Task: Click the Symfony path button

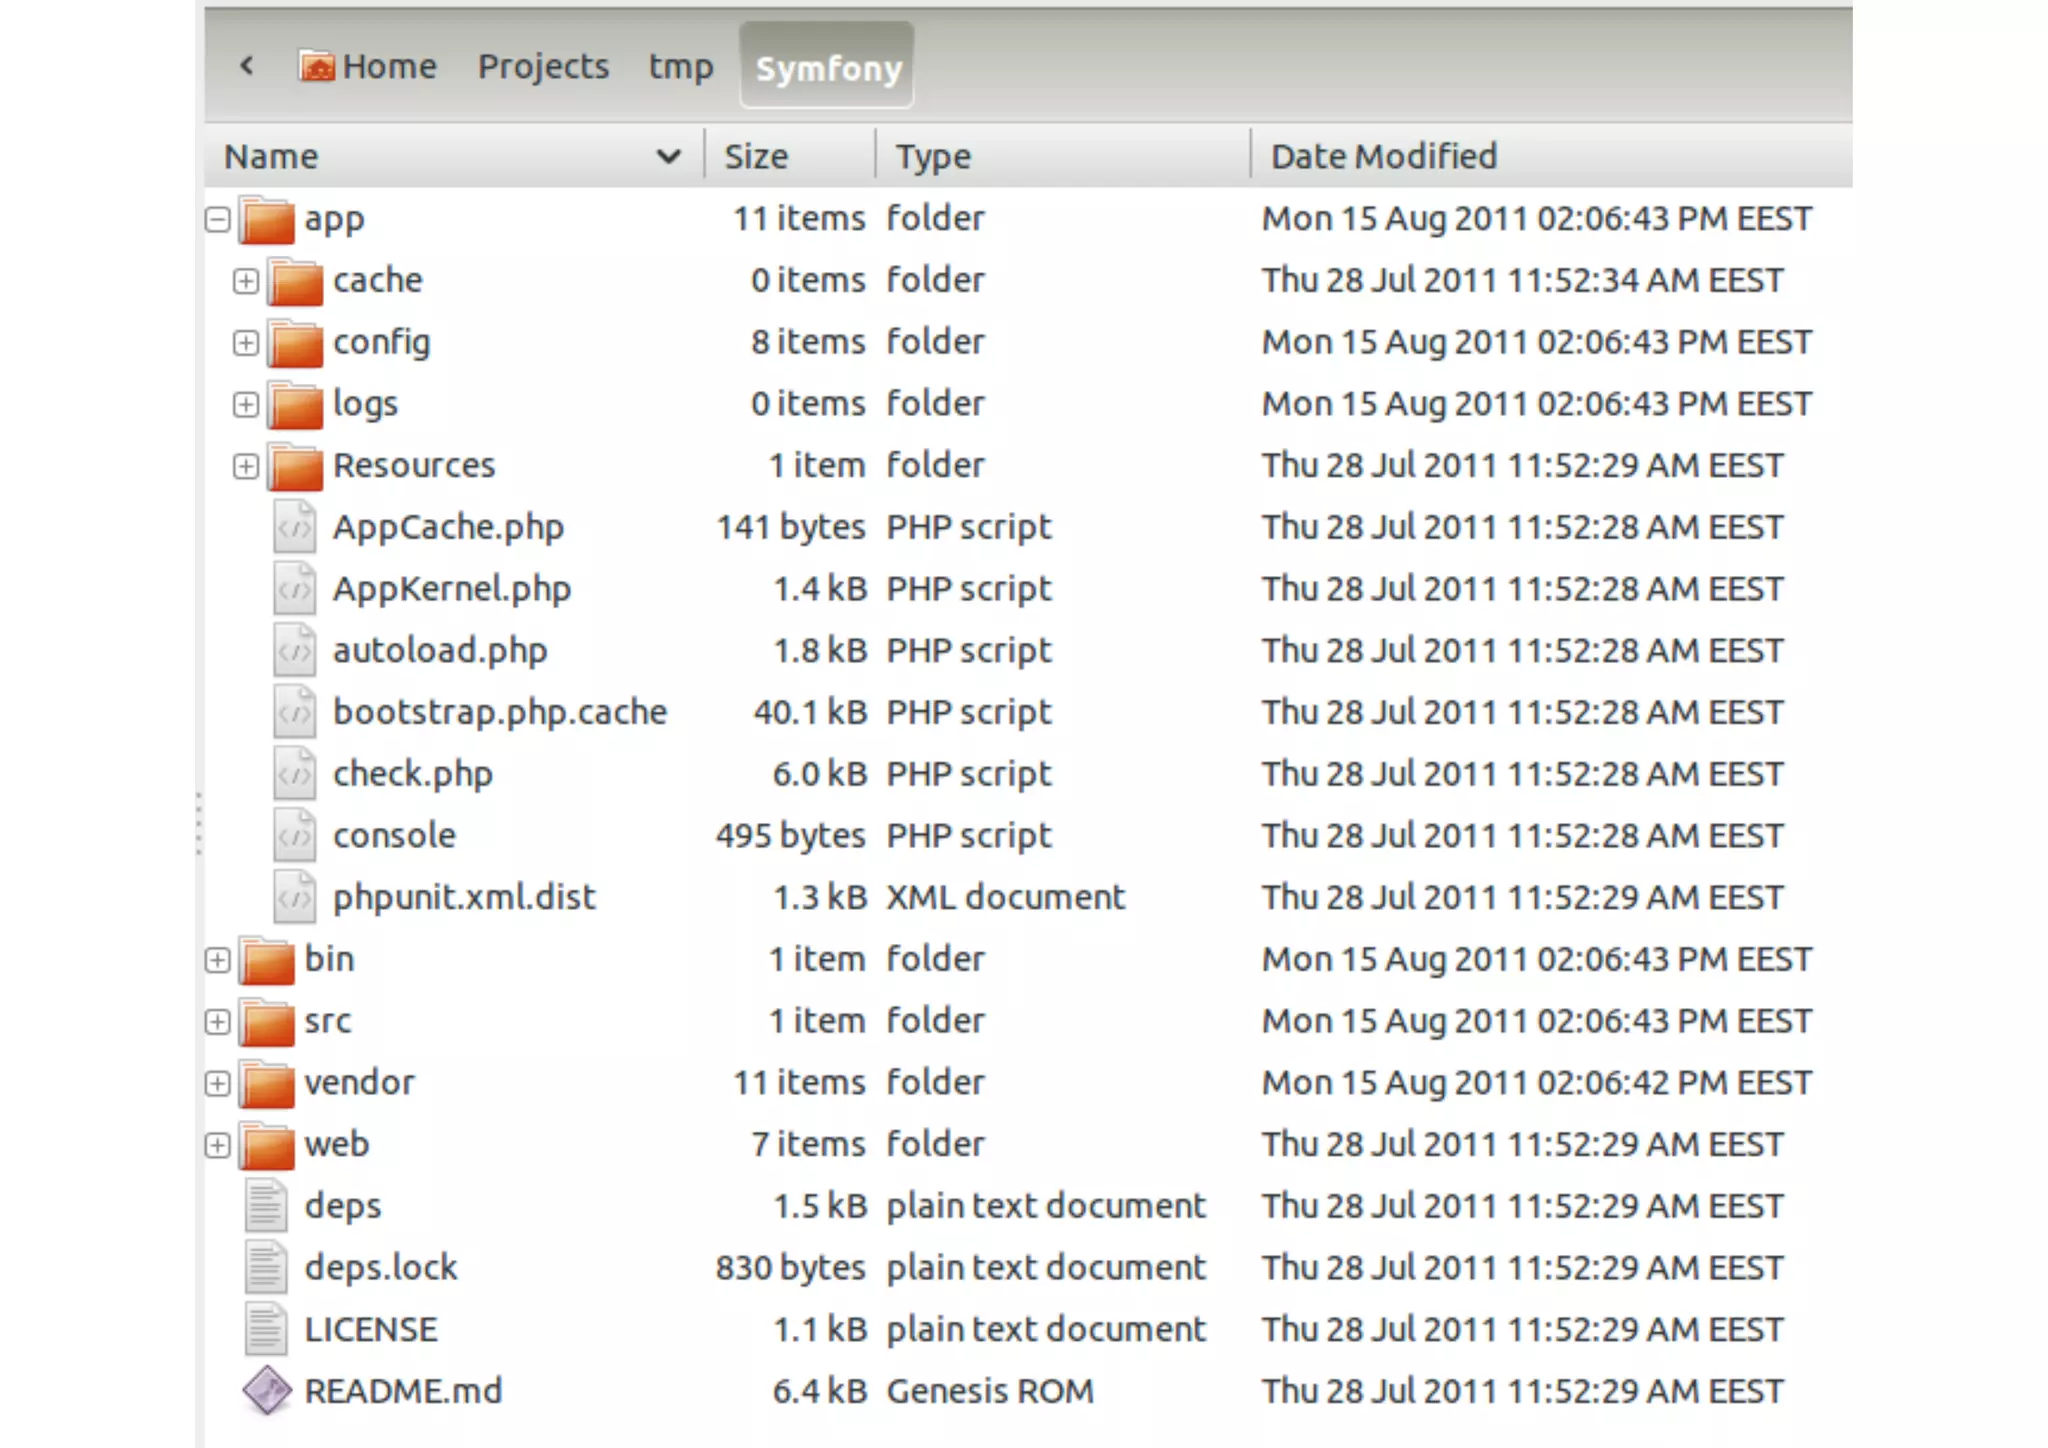Action: coord(827,67)
